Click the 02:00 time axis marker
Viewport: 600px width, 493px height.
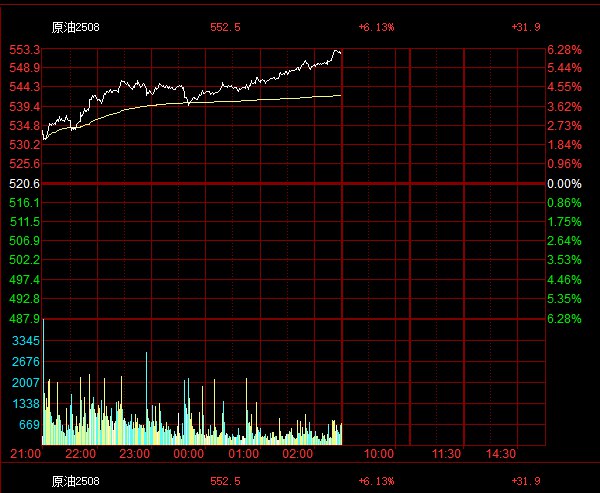tap(297, 454)
